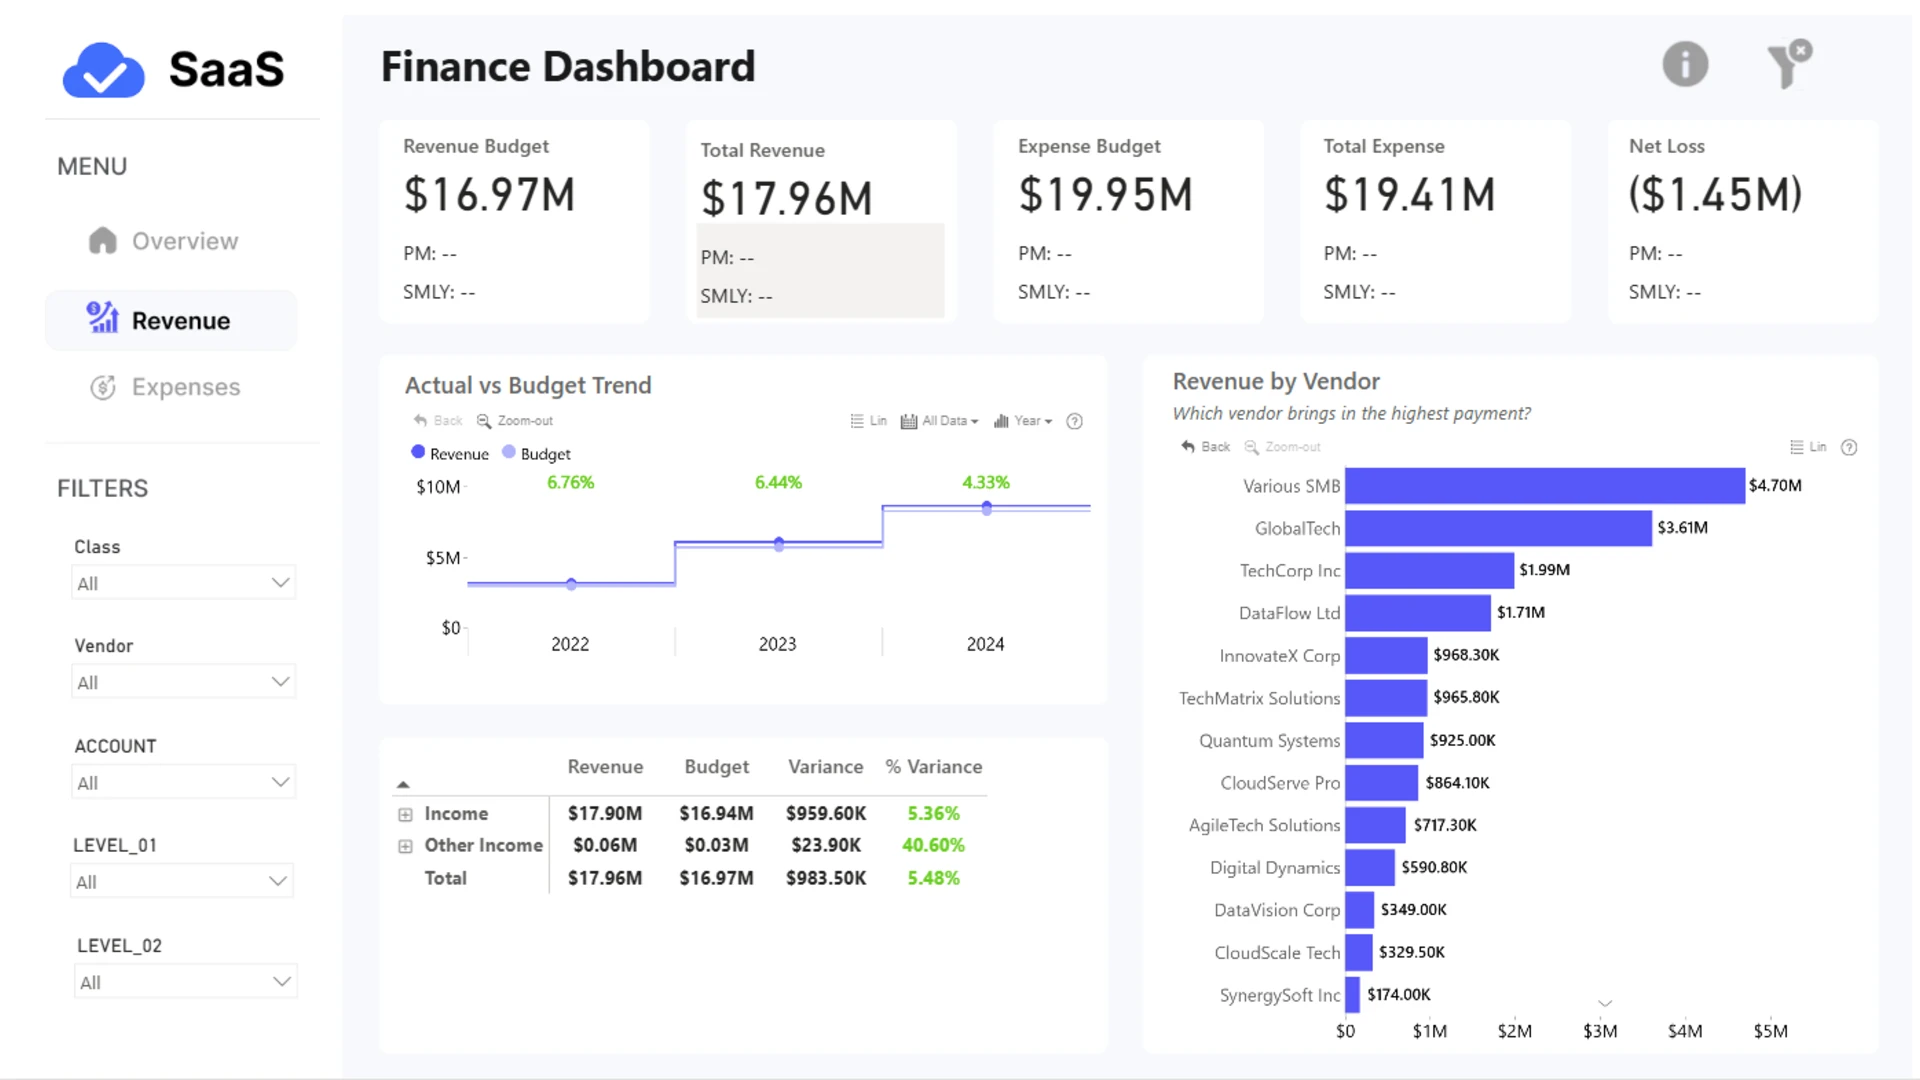Image resolution: width=1920 pixels, height=1080 pixels.
Task: Open the LEVEL_02 filter dropdown
Action: click(186, 981)
